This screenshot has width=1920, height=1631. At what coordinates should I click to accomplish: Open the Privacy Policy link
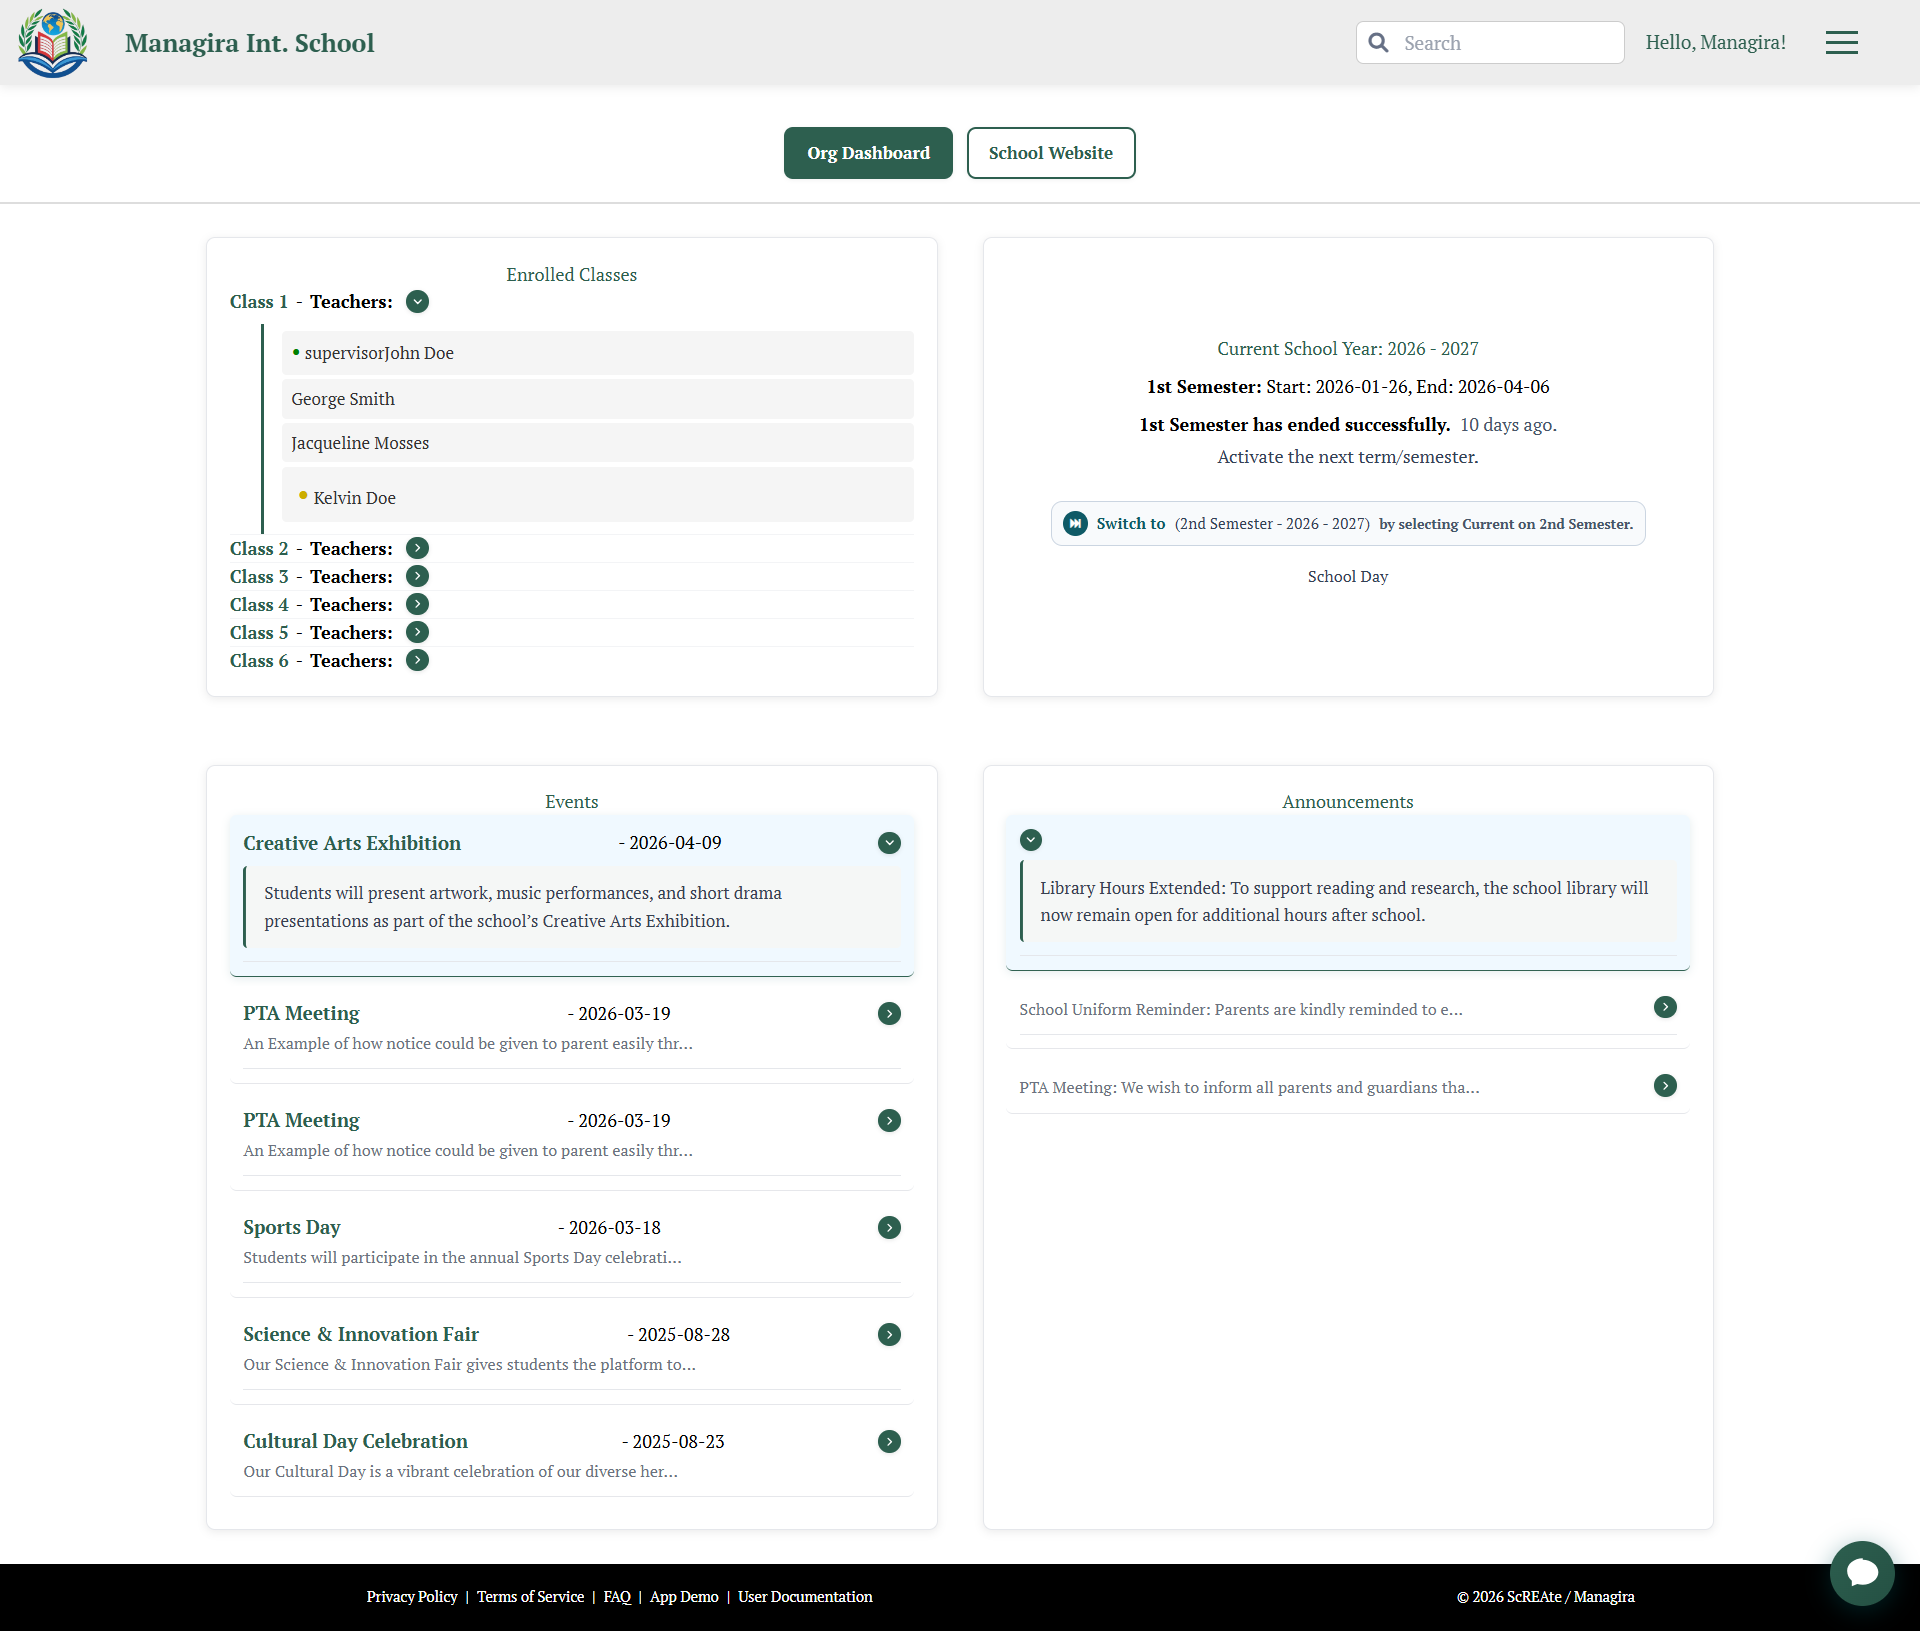tap(411, 1596)
